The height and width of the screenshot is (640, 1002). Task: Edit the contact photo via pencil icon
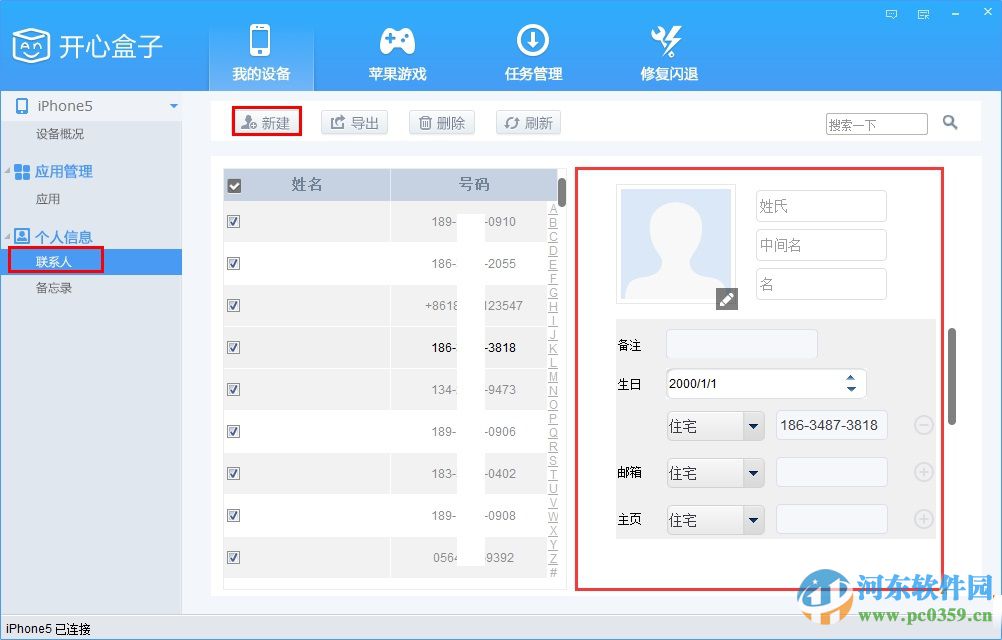726,298
